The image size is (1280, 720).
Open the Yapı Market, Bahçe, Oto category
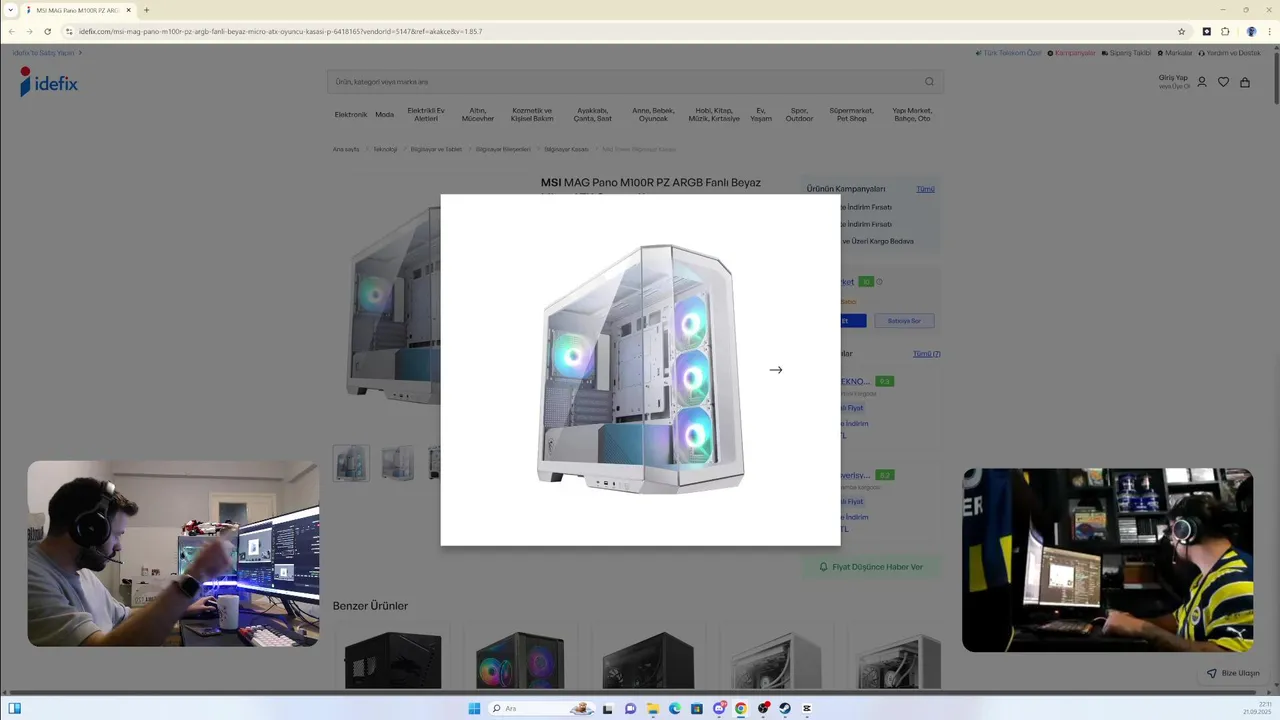(x=912, y=114)
